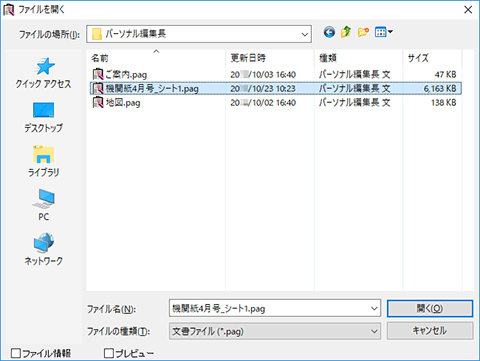Toggle the プレビュー checkbox
Screen dimensions: 480x361
pos(109,353)
